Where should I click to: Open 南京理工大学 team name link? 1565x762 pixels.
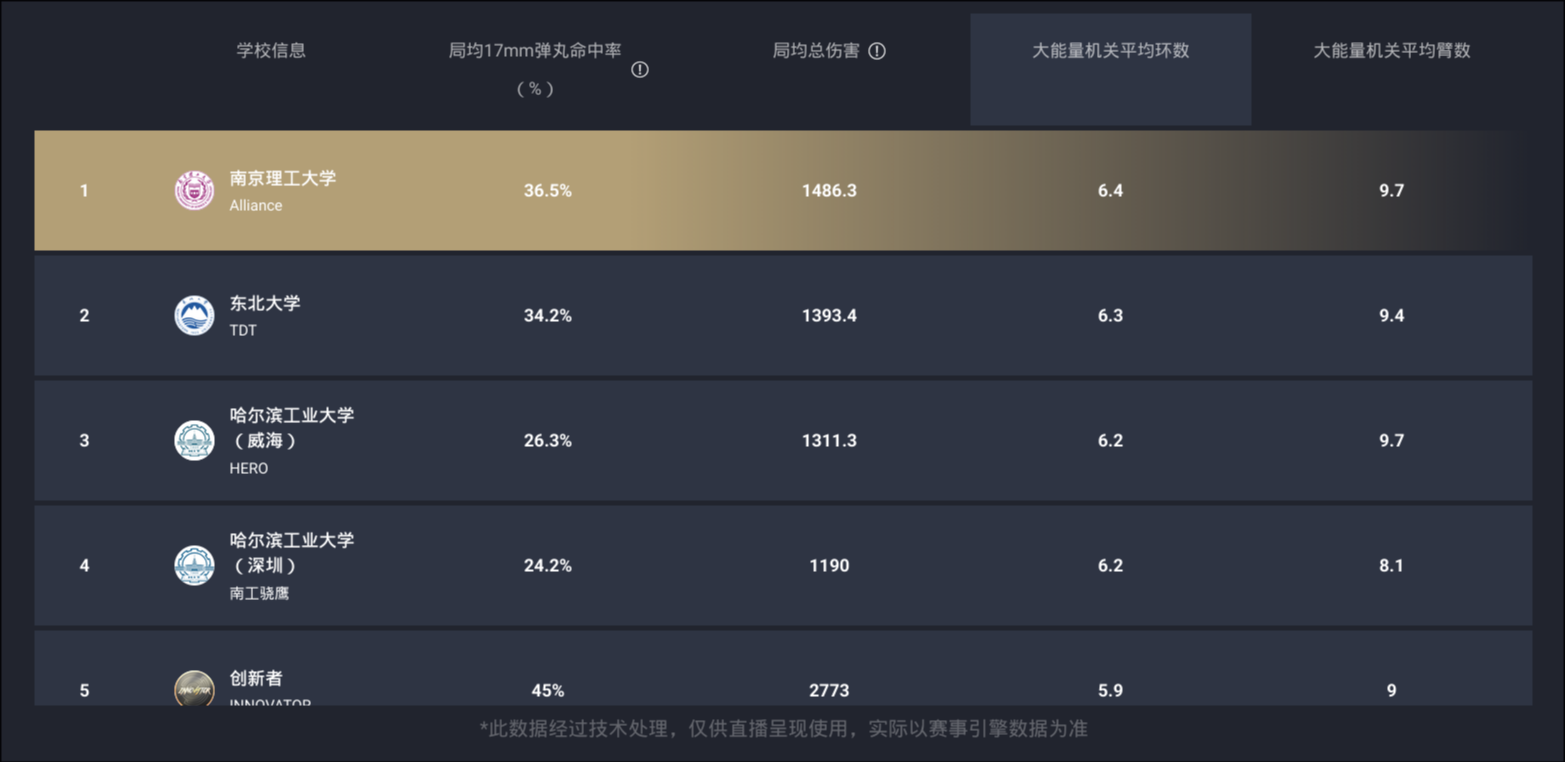point(283,178)
